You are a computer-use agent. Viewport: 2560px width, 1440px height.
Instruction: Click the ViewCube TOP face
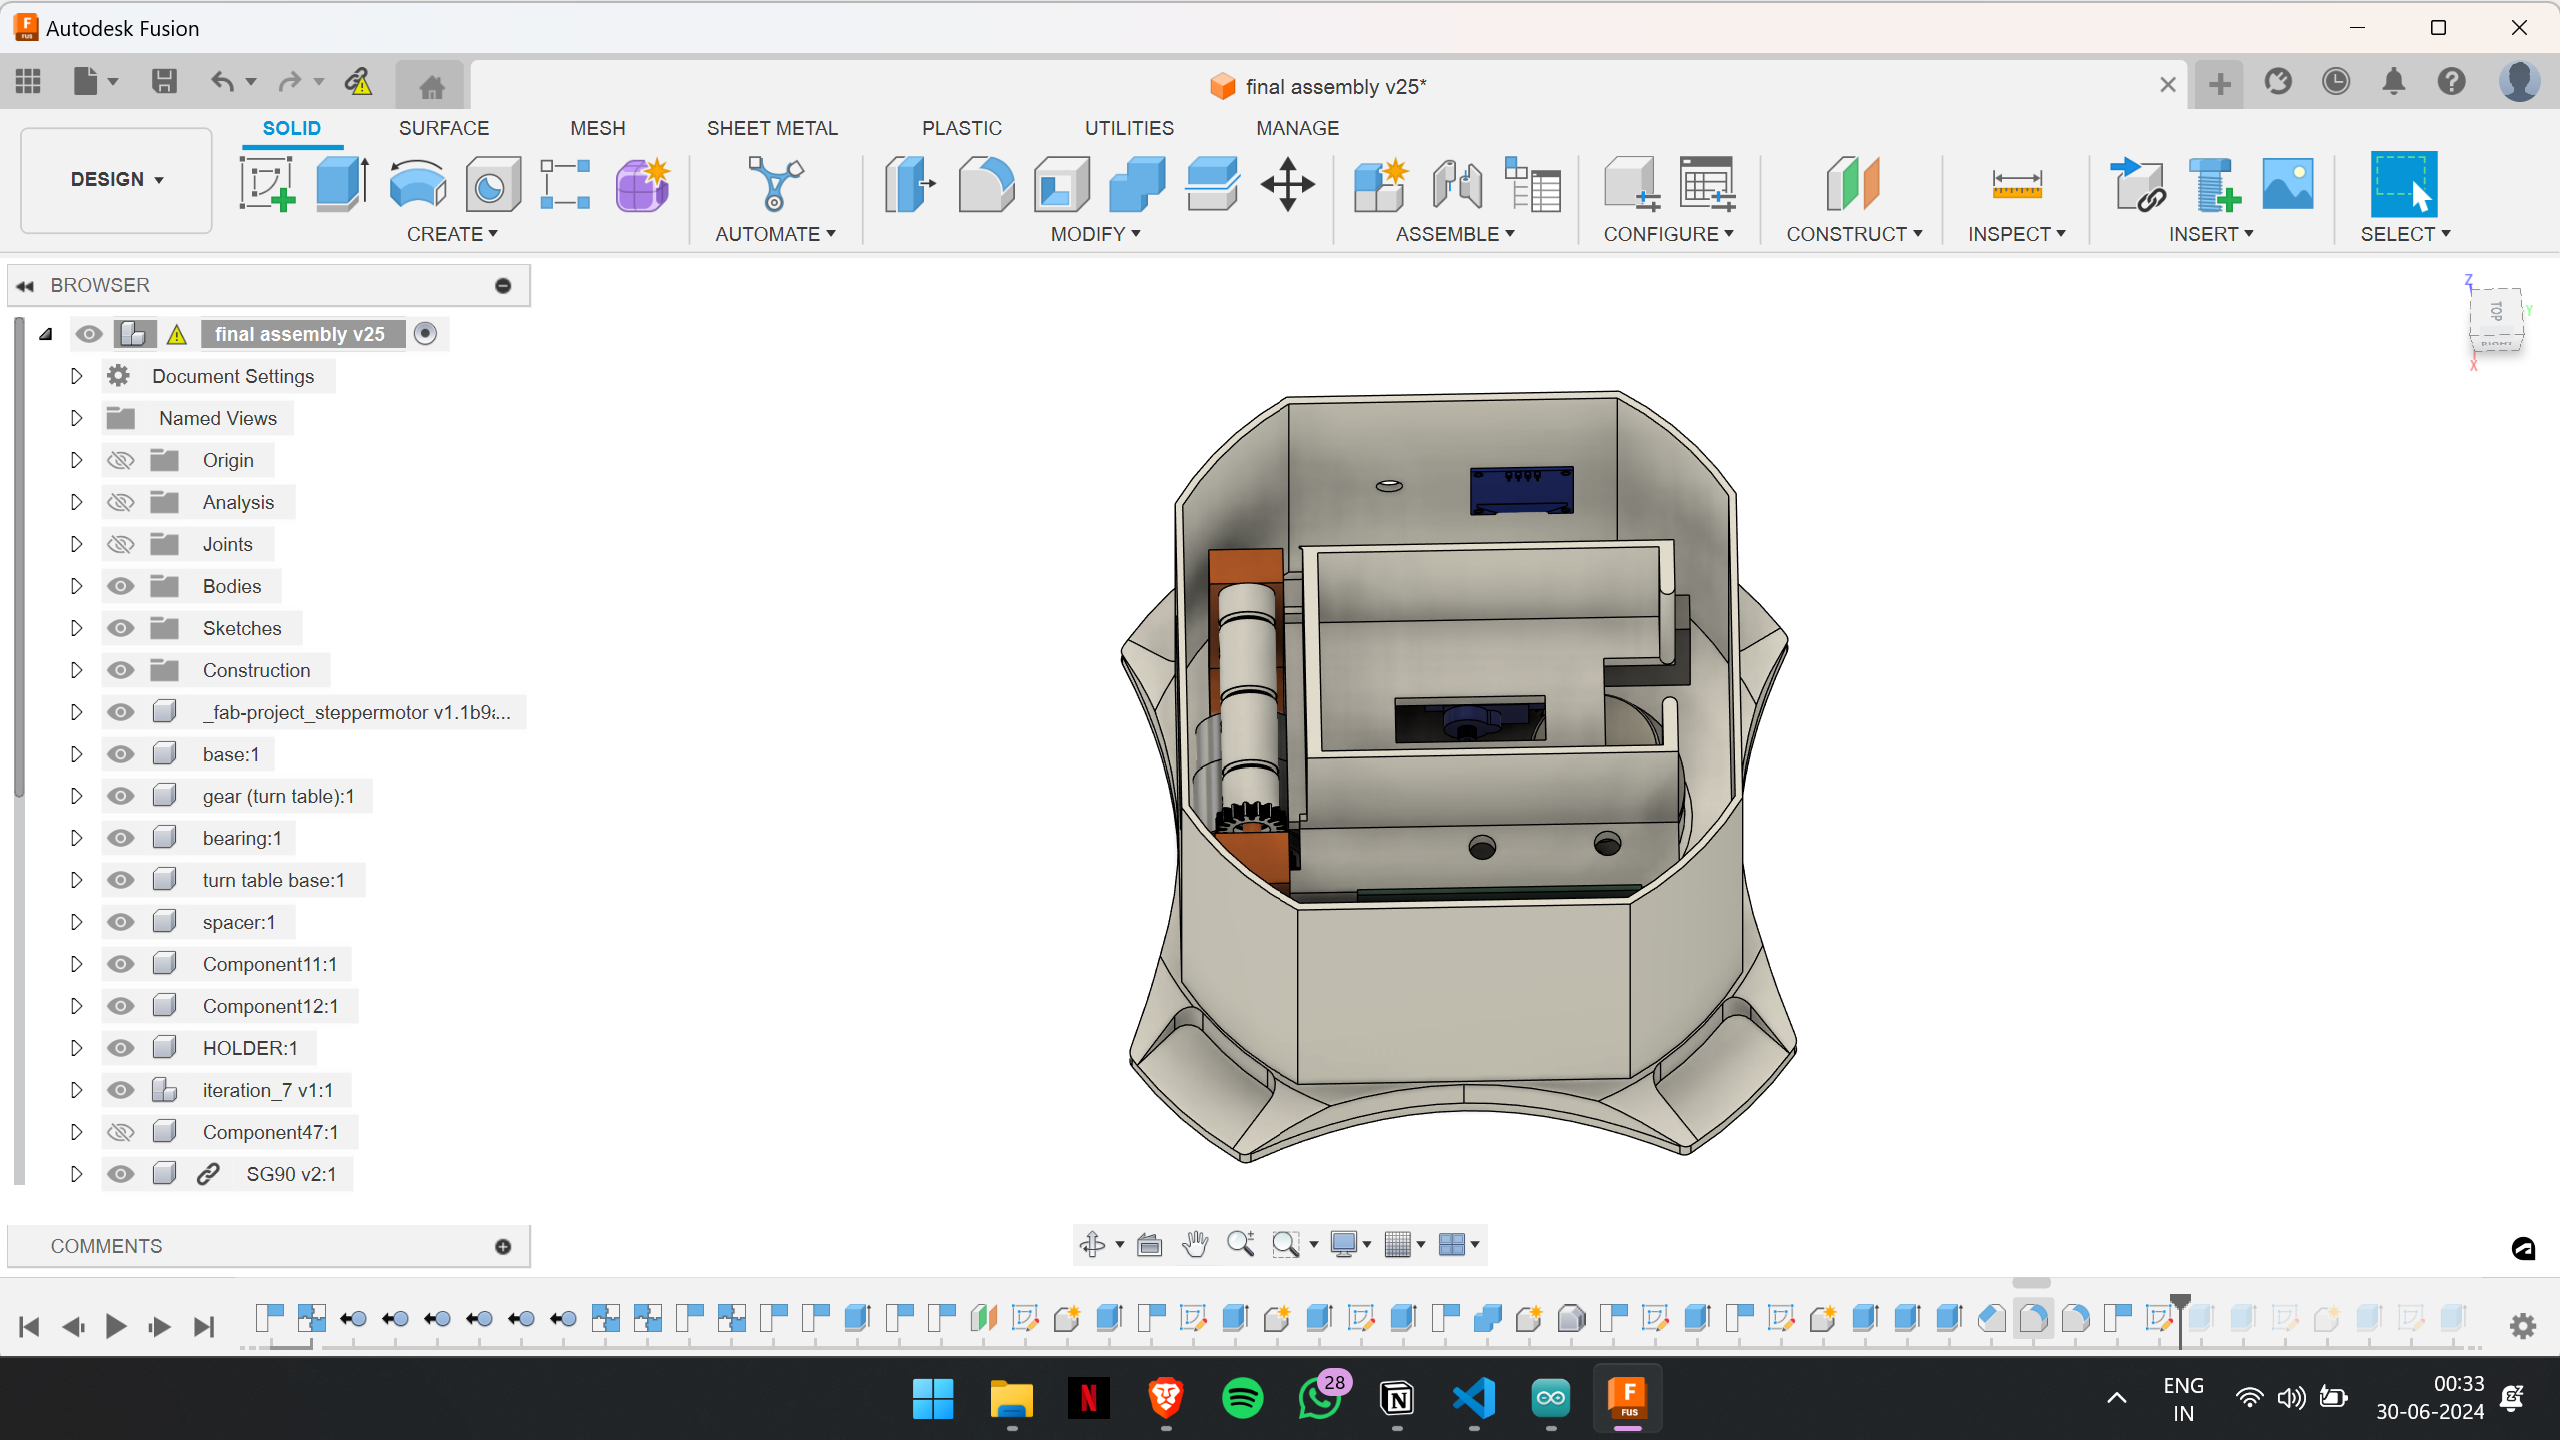coord(2496,312)
